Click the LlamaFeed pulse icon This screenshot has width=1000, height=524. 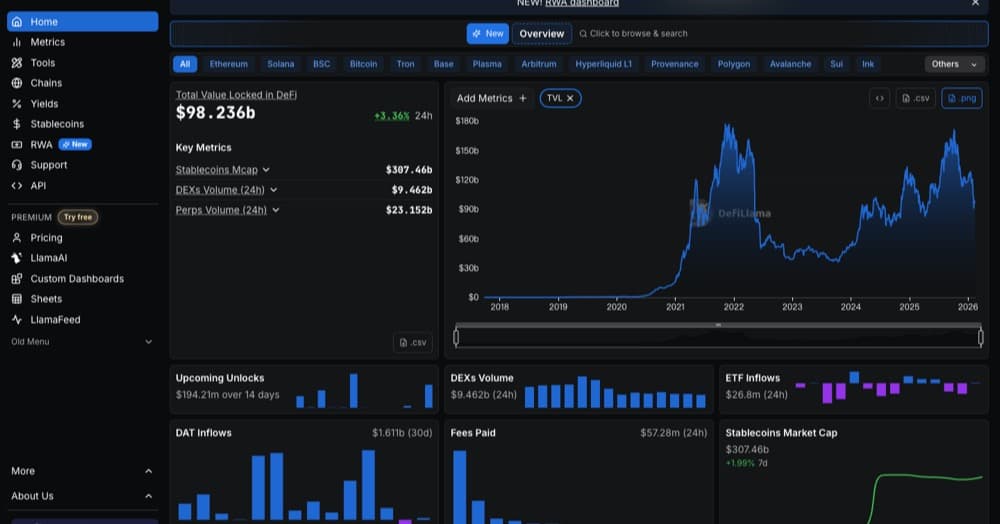[17, 319]
